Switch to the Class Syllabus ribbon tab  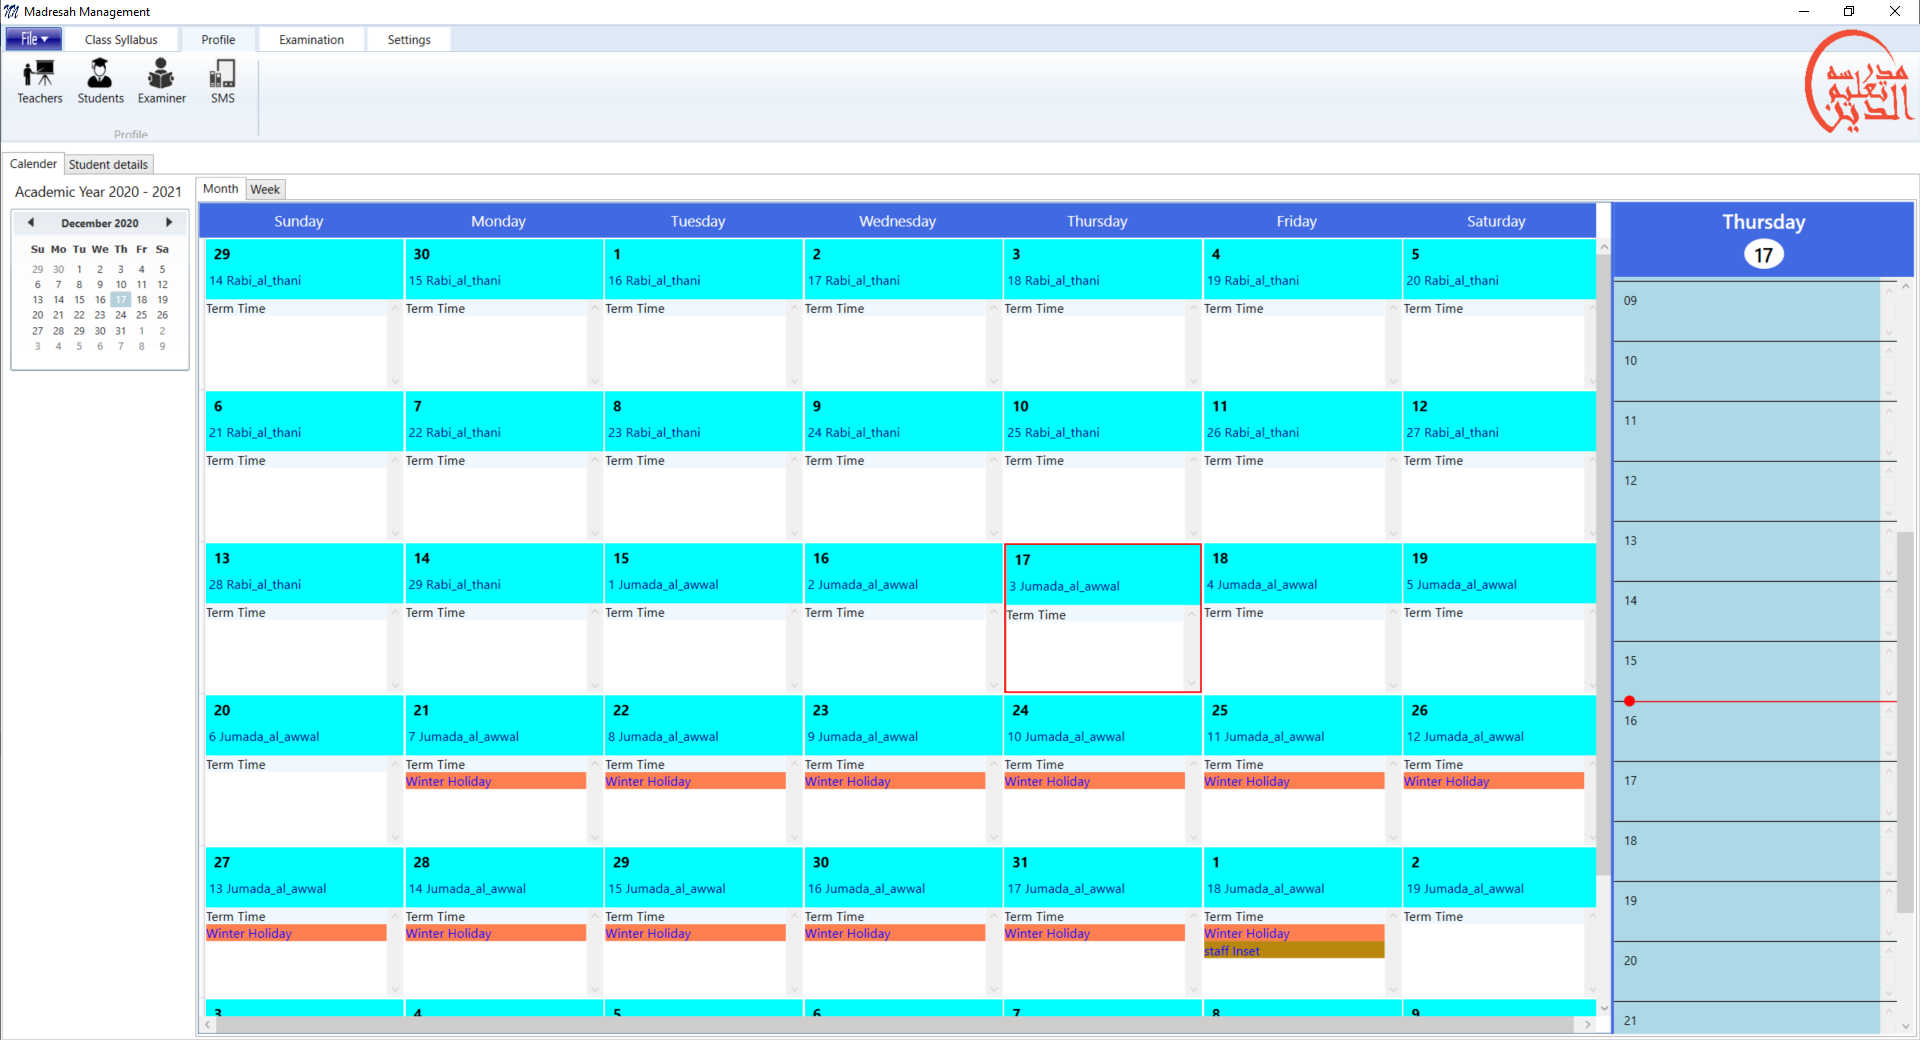click(121, 40)
